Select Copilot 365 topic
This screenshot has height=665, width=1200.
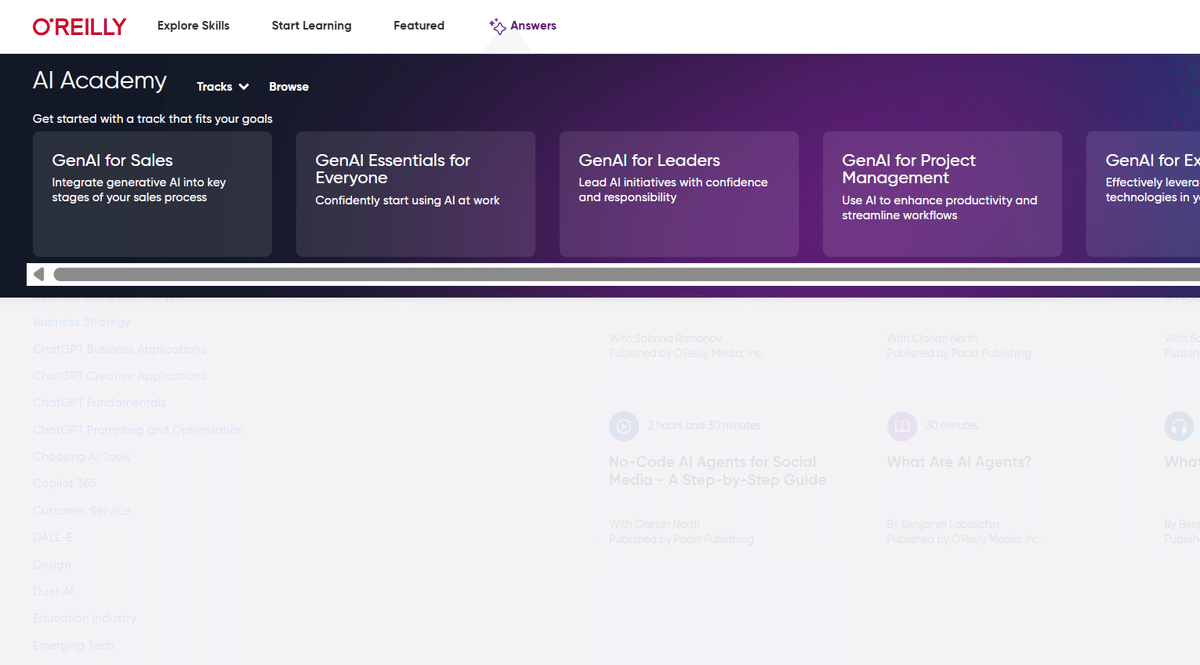(65, 484)
